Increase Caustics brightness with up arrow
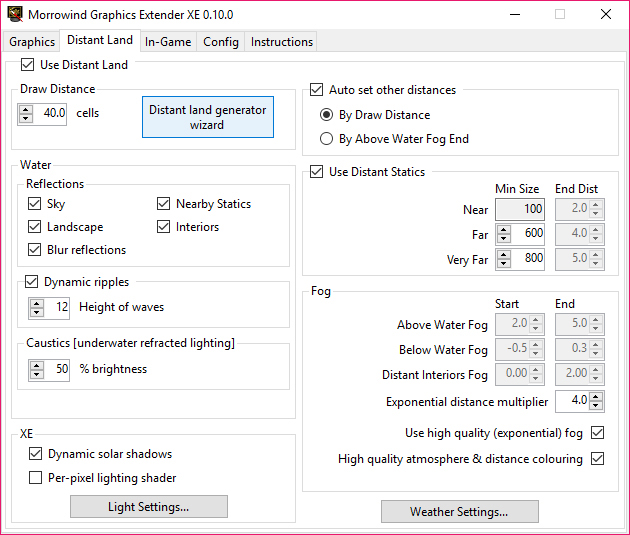 pyautogui.click(x=37, y=366)
